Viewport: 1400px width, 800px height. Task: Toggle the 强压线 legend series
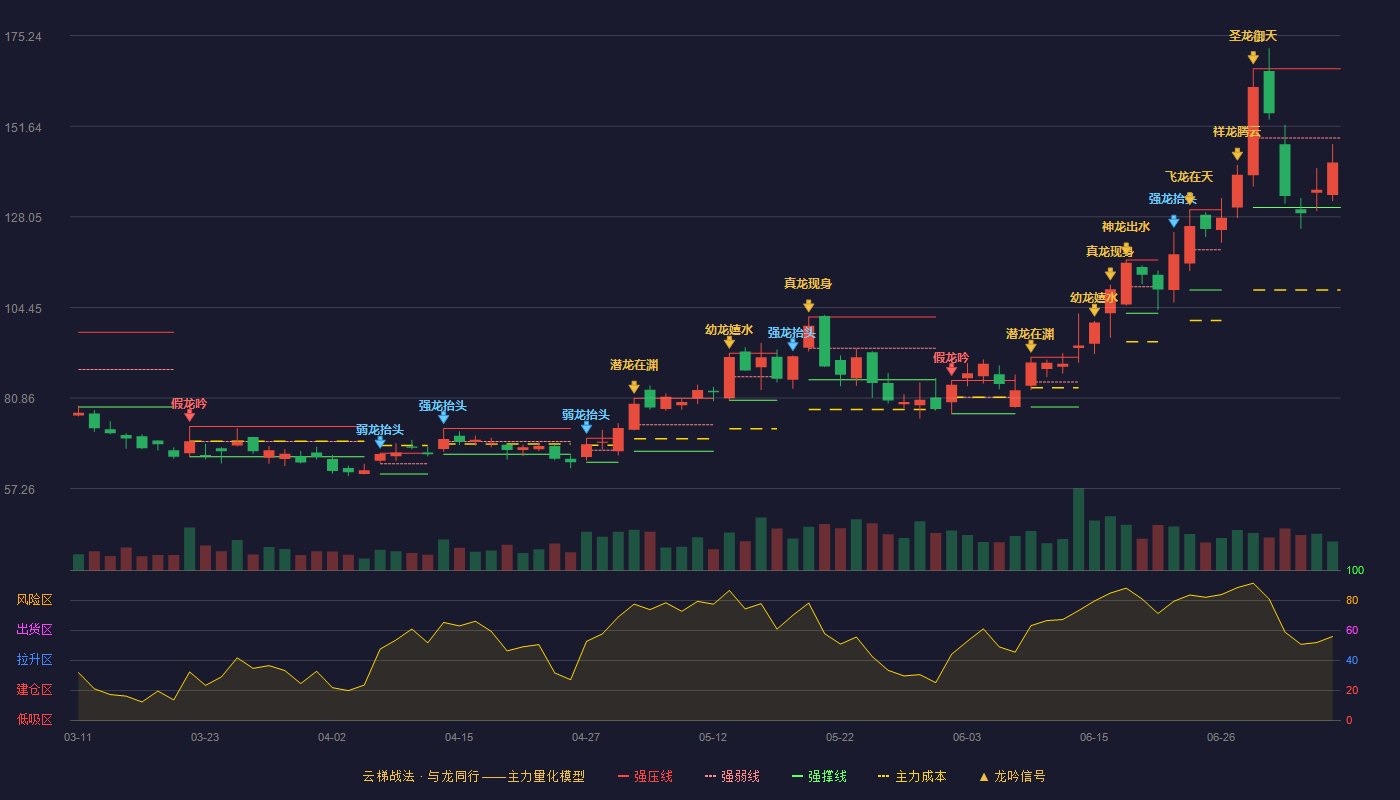645,776
